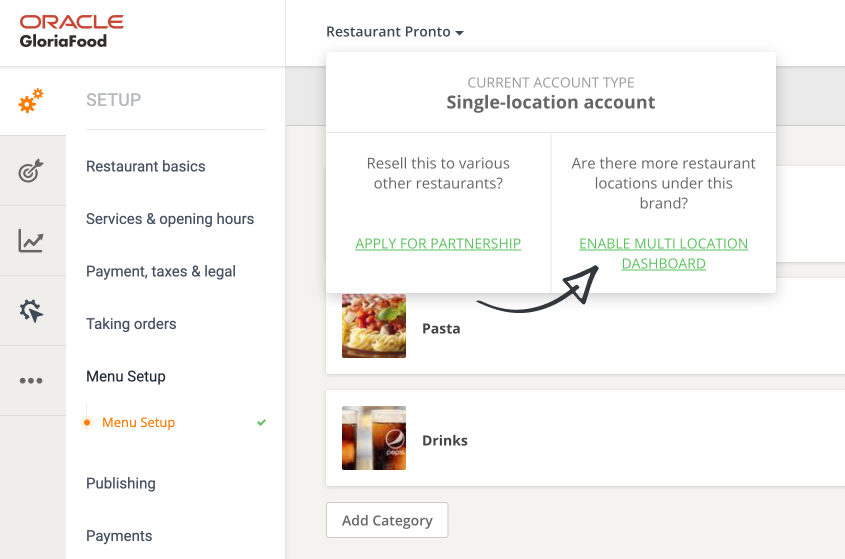Expand Services & opening hours section
This screenshot has width=845, height=559.
170,219
